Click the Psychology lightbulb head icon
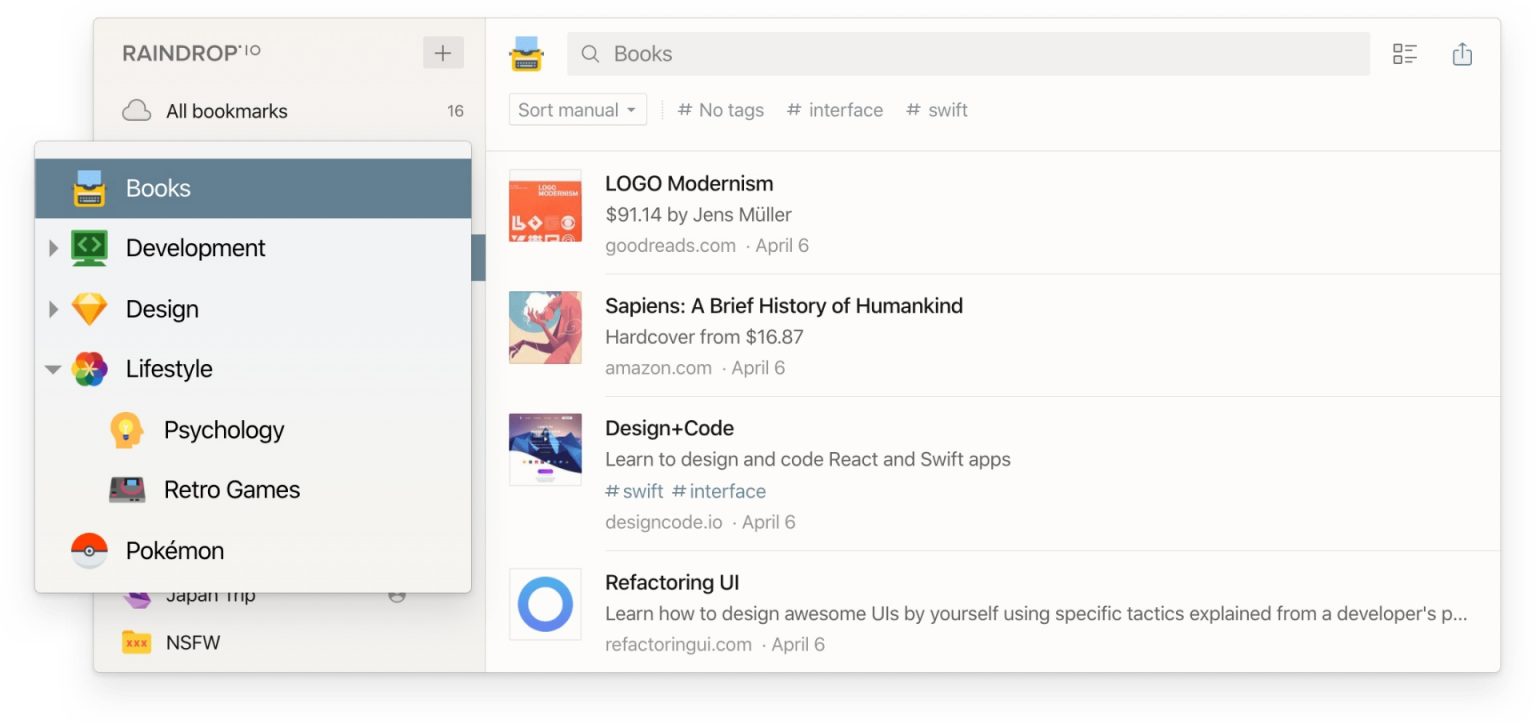This screenshot has width=1536, height=728. [127, 430]
